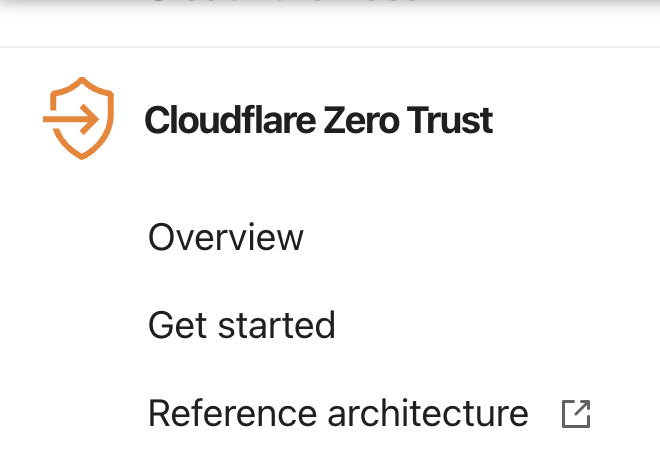Click the shield-with-arrow logo next to the title
This screenshot has width=660, height=472.
79,118
